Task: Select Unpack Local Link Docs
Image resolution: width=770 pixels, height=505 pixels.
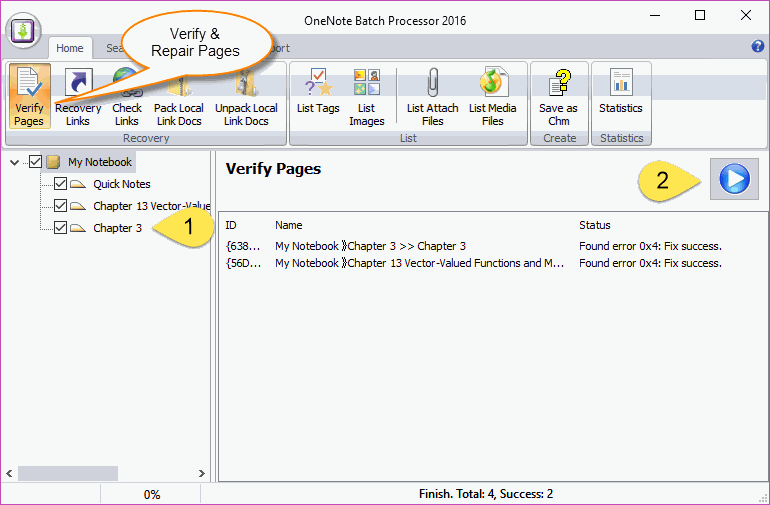Action: click(246, 96)
